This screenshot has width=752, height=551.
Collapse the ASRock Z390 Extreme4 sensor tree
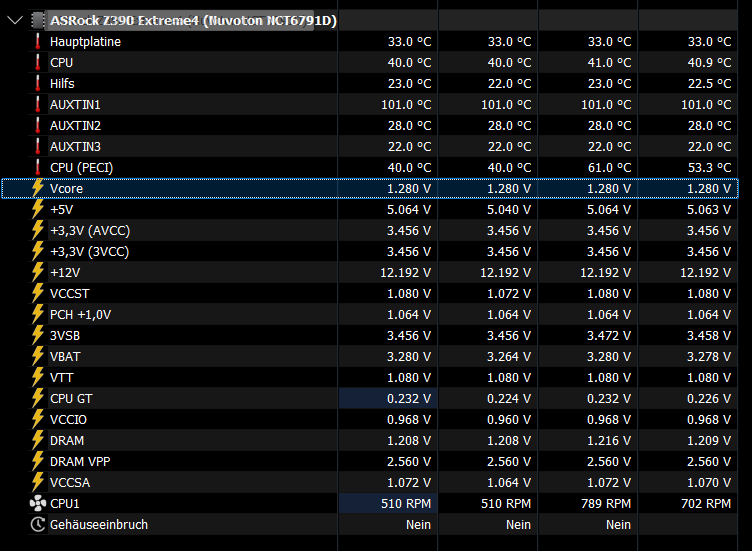tap(15, 20)
